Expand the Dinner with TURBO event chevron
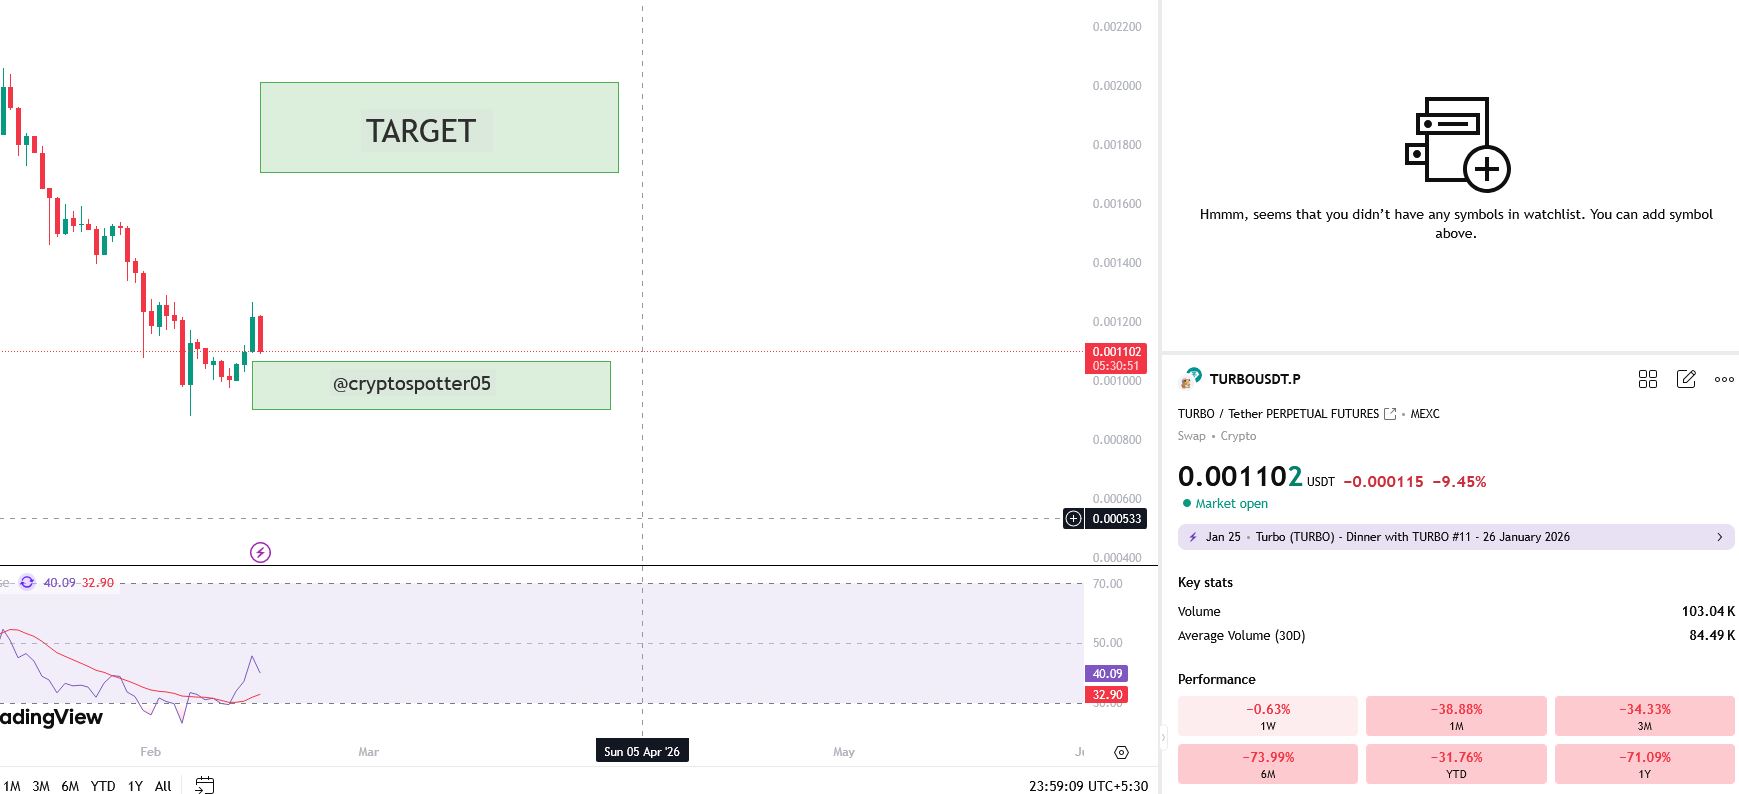This screenshot has height=794, width=1739. tap(1720, 537)
